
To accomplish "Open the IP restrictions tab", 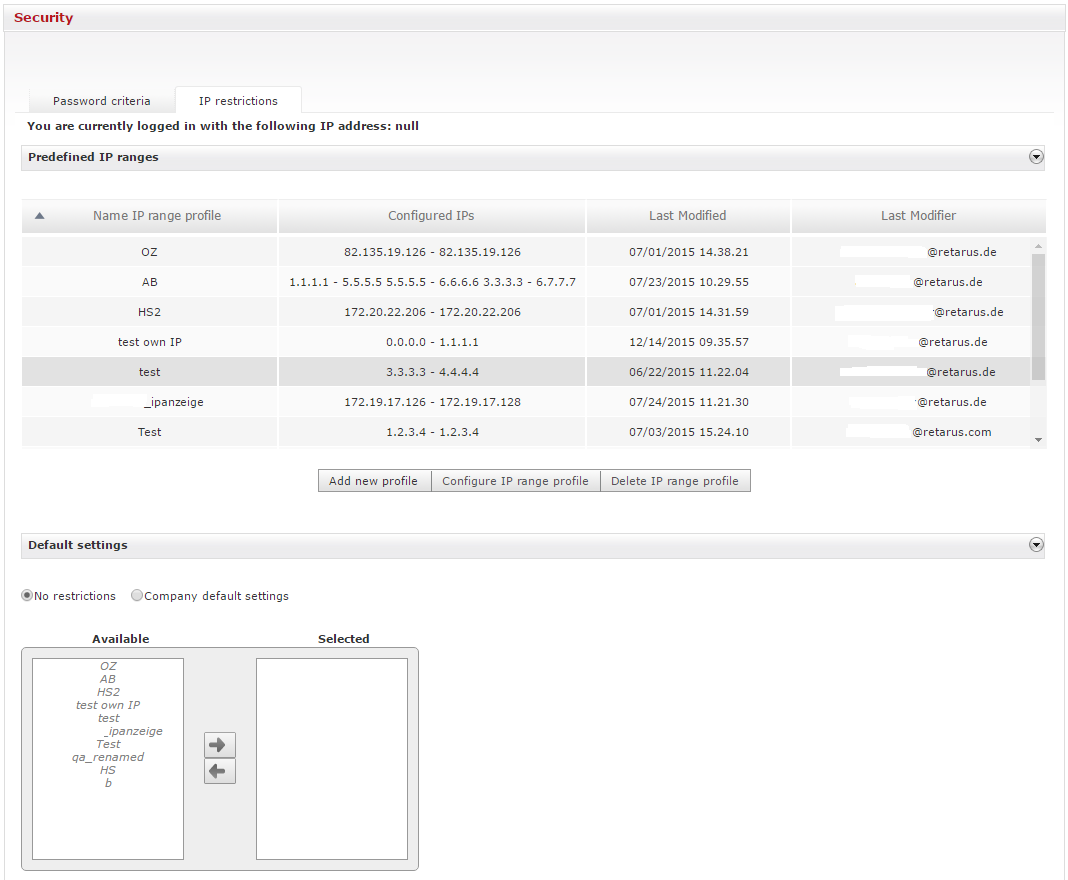I will pos(238,101).
